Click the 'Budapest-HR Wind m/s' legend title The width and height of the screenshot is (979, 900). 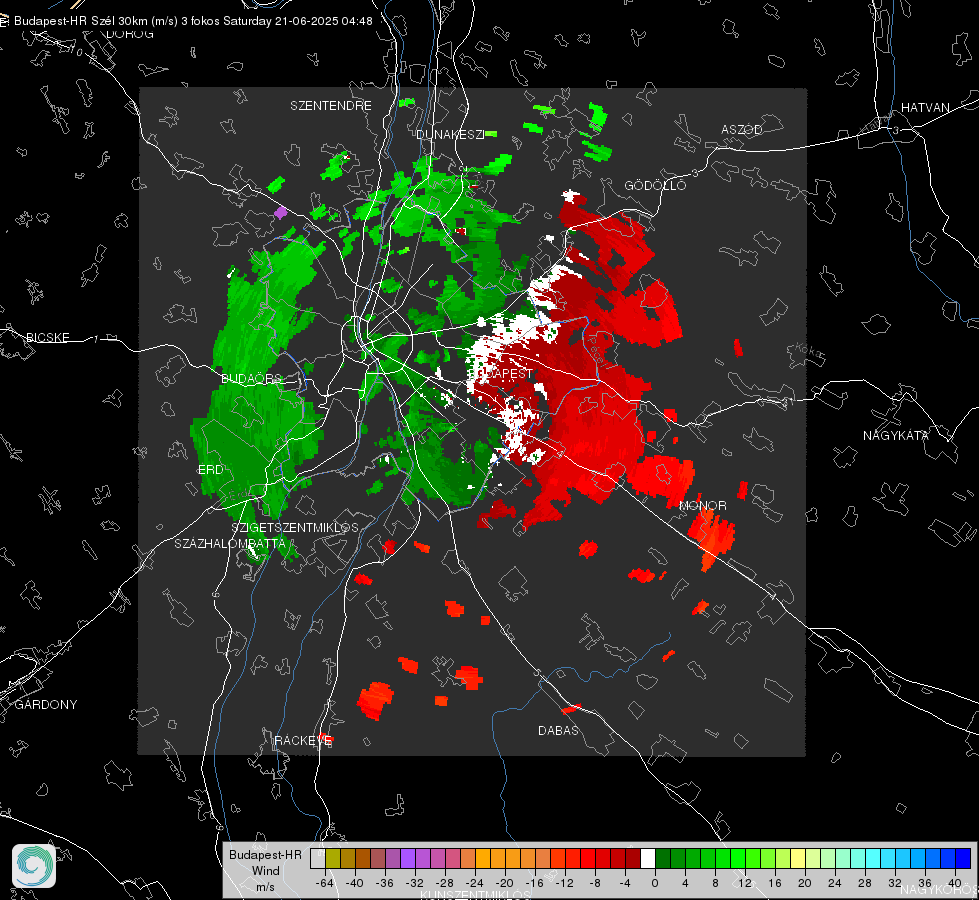pos(265,870)
